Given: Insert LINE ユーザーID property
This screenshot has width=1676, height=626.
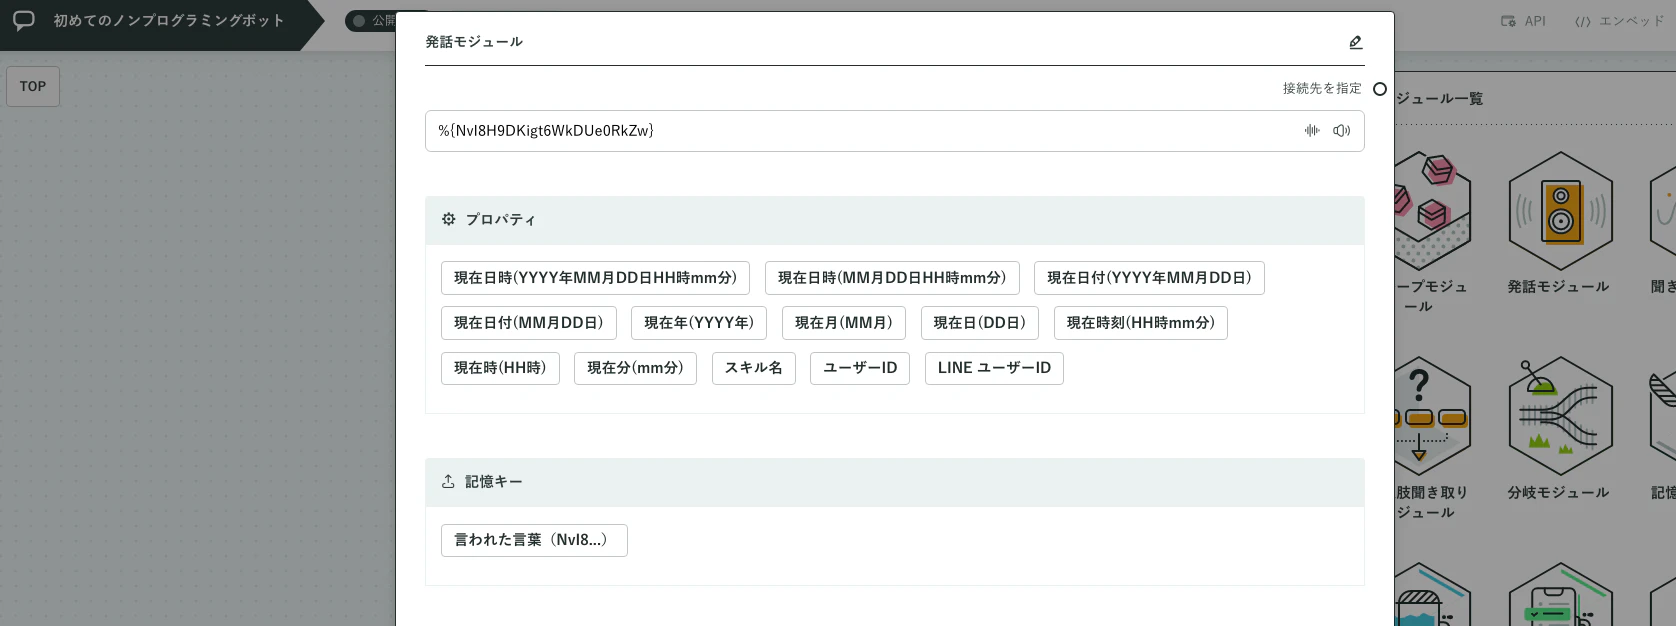Looking at the screenshot, I should click(994, 368).
